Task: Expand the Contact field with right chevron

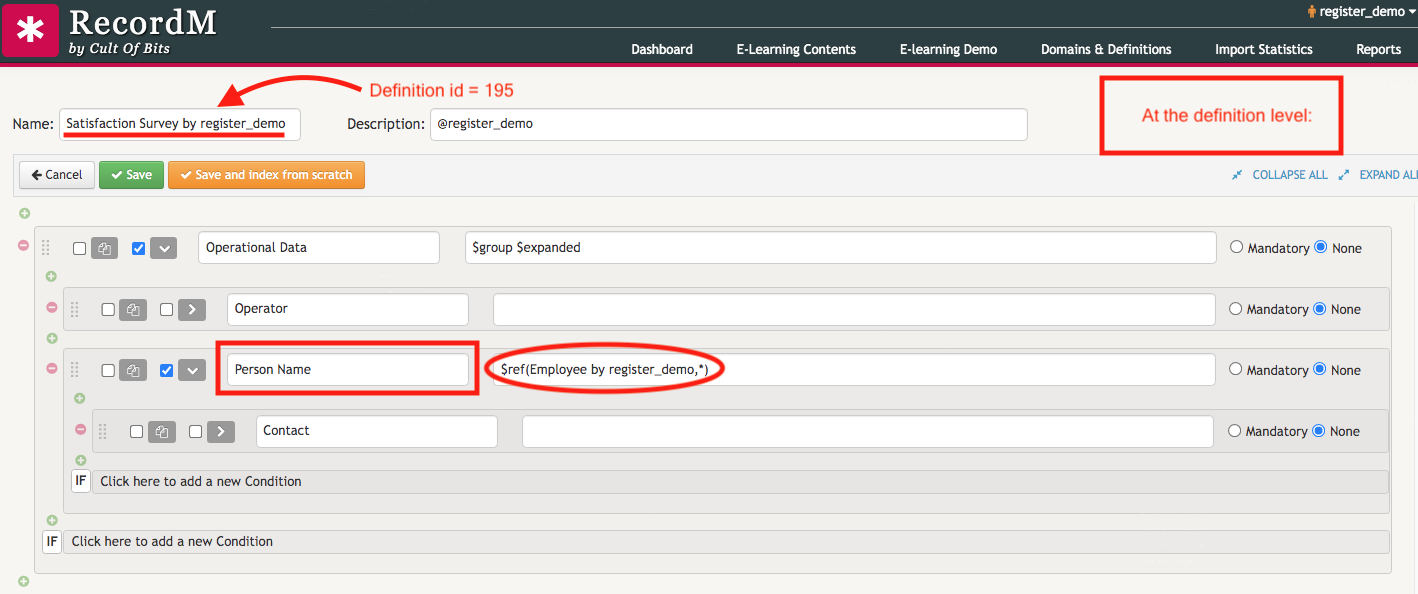Action: coord(221,432)
